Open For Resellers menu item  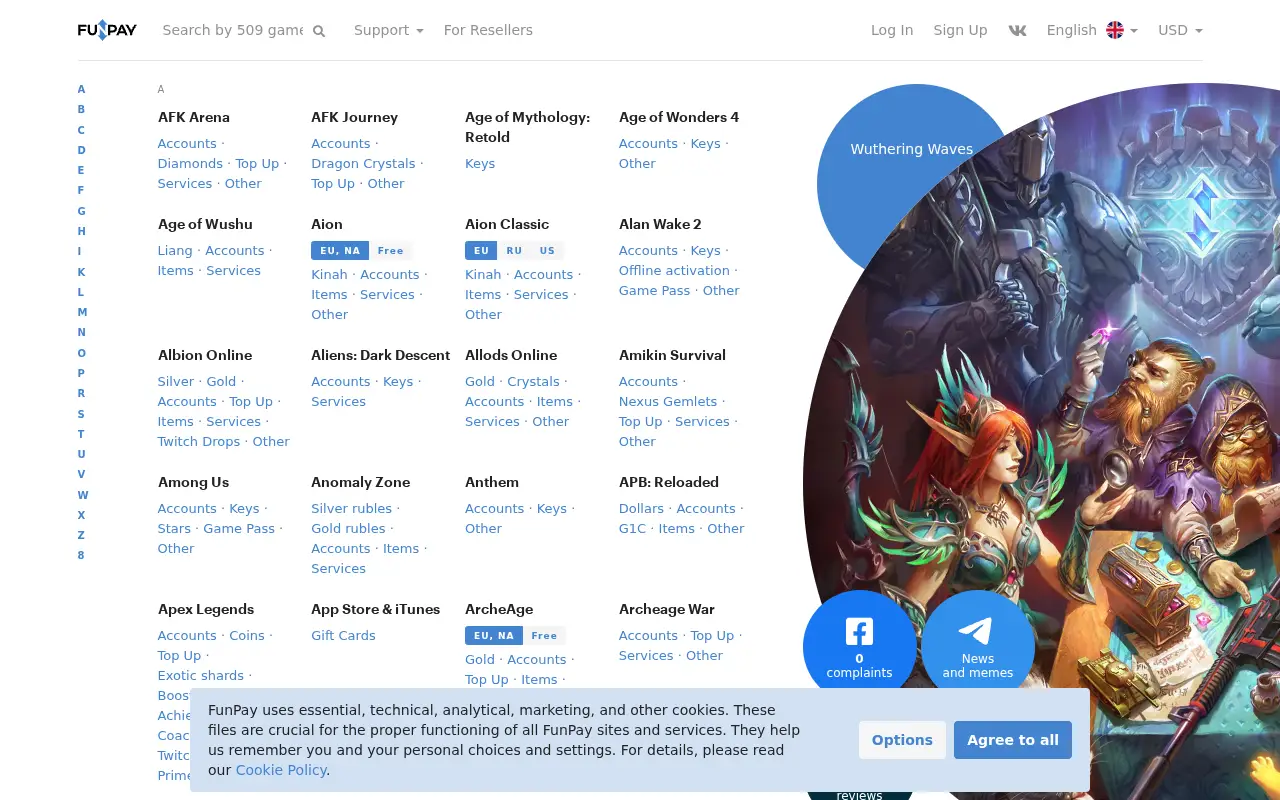click(488, 30)
